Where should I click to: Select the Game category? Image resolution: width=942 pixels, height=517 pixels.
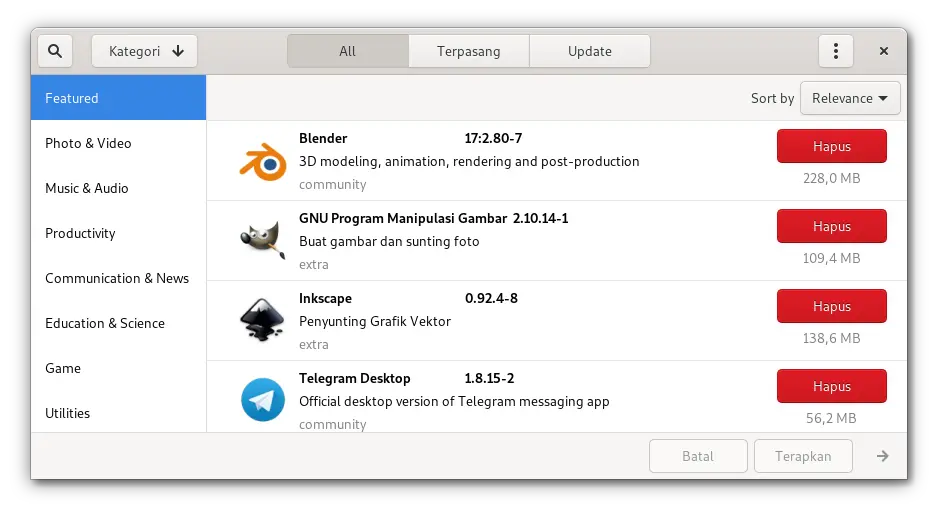[118, 368]
